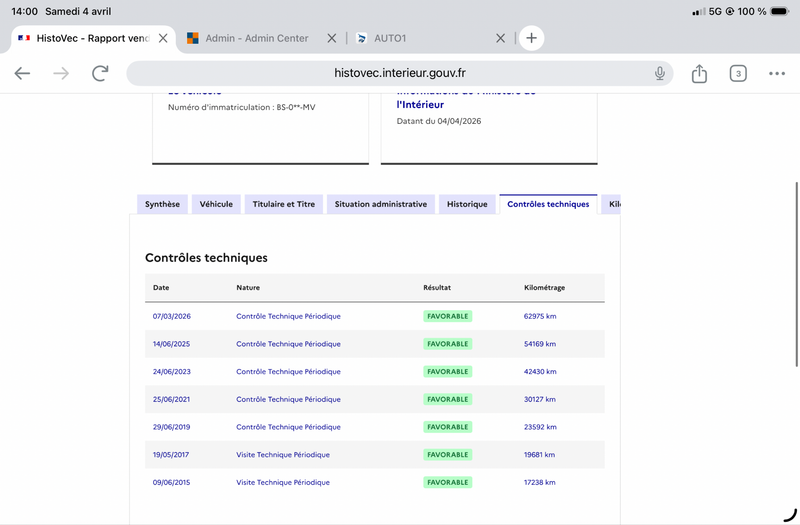Reload the HistoVec page

[x=100, y=73]
